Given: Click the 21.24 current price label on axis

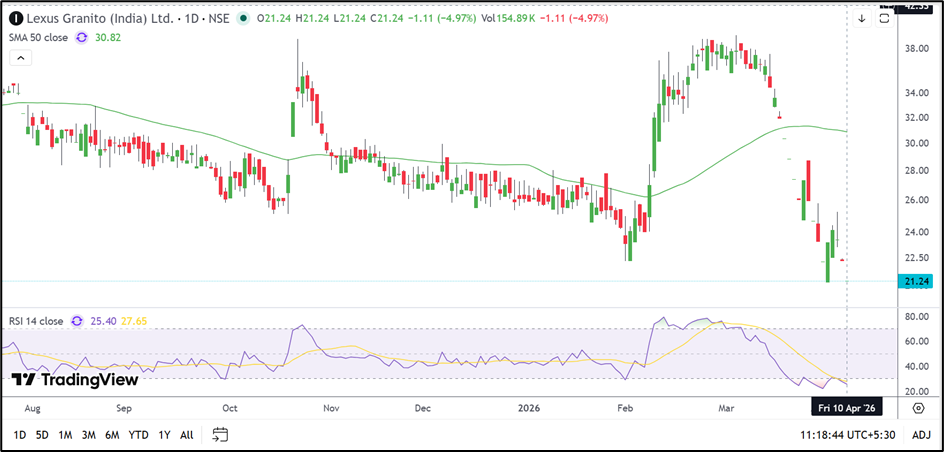Looking at the screenshot, I should coord(917,282).
